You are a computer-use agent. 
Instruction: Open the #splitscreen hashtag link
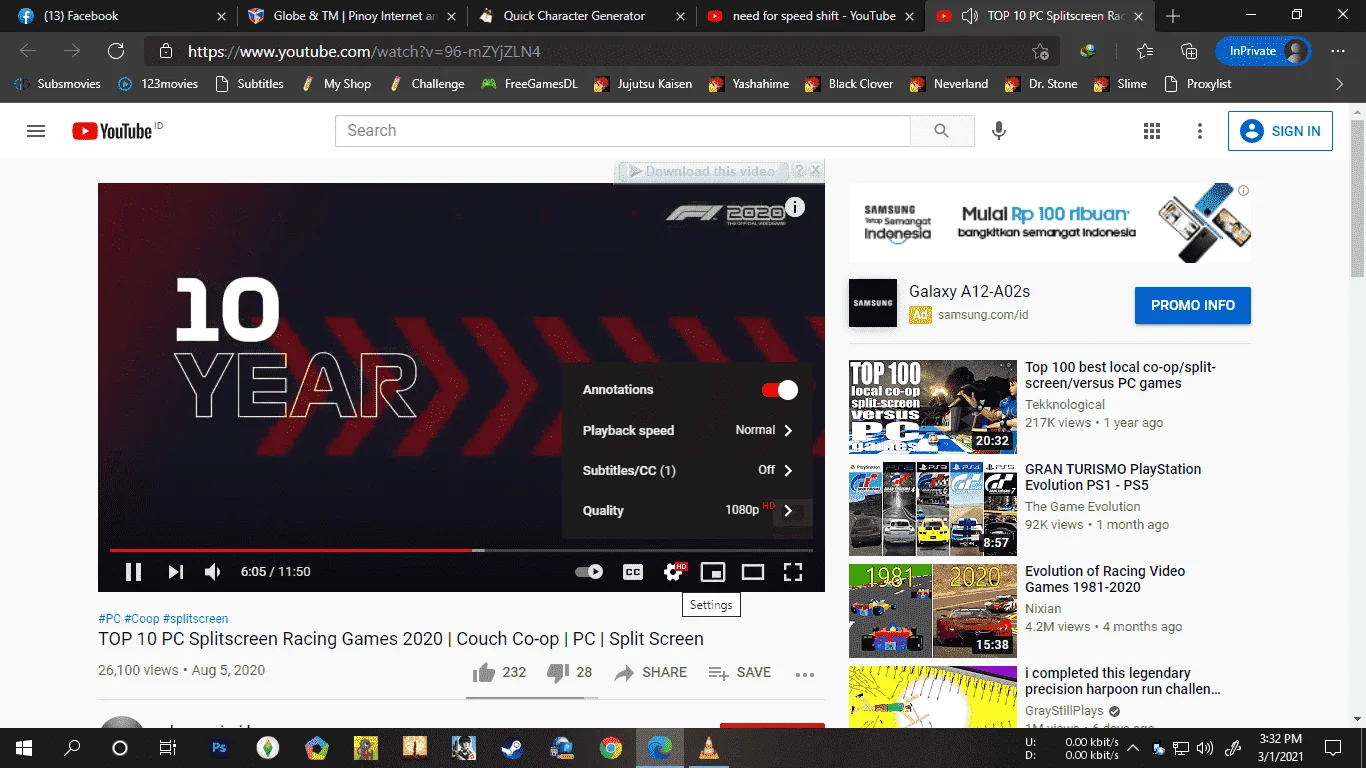[195, 619]
